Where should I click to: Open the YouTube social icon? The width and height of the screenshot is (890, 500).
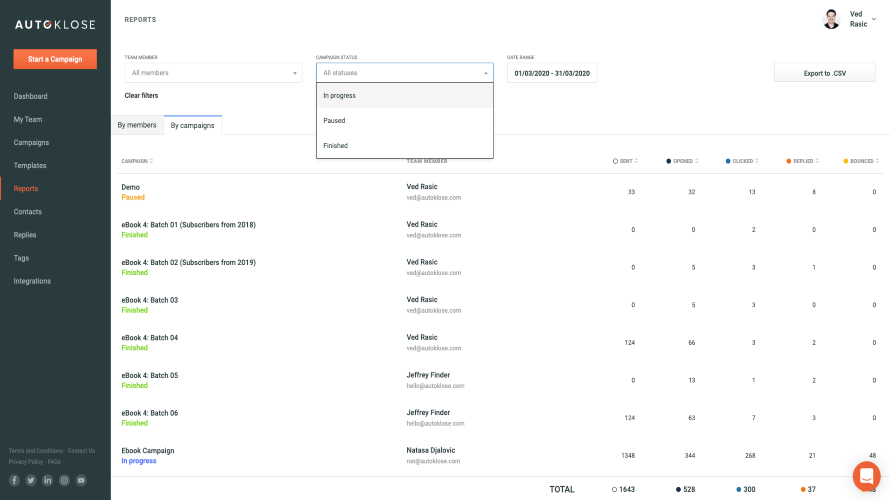point(81,480)
